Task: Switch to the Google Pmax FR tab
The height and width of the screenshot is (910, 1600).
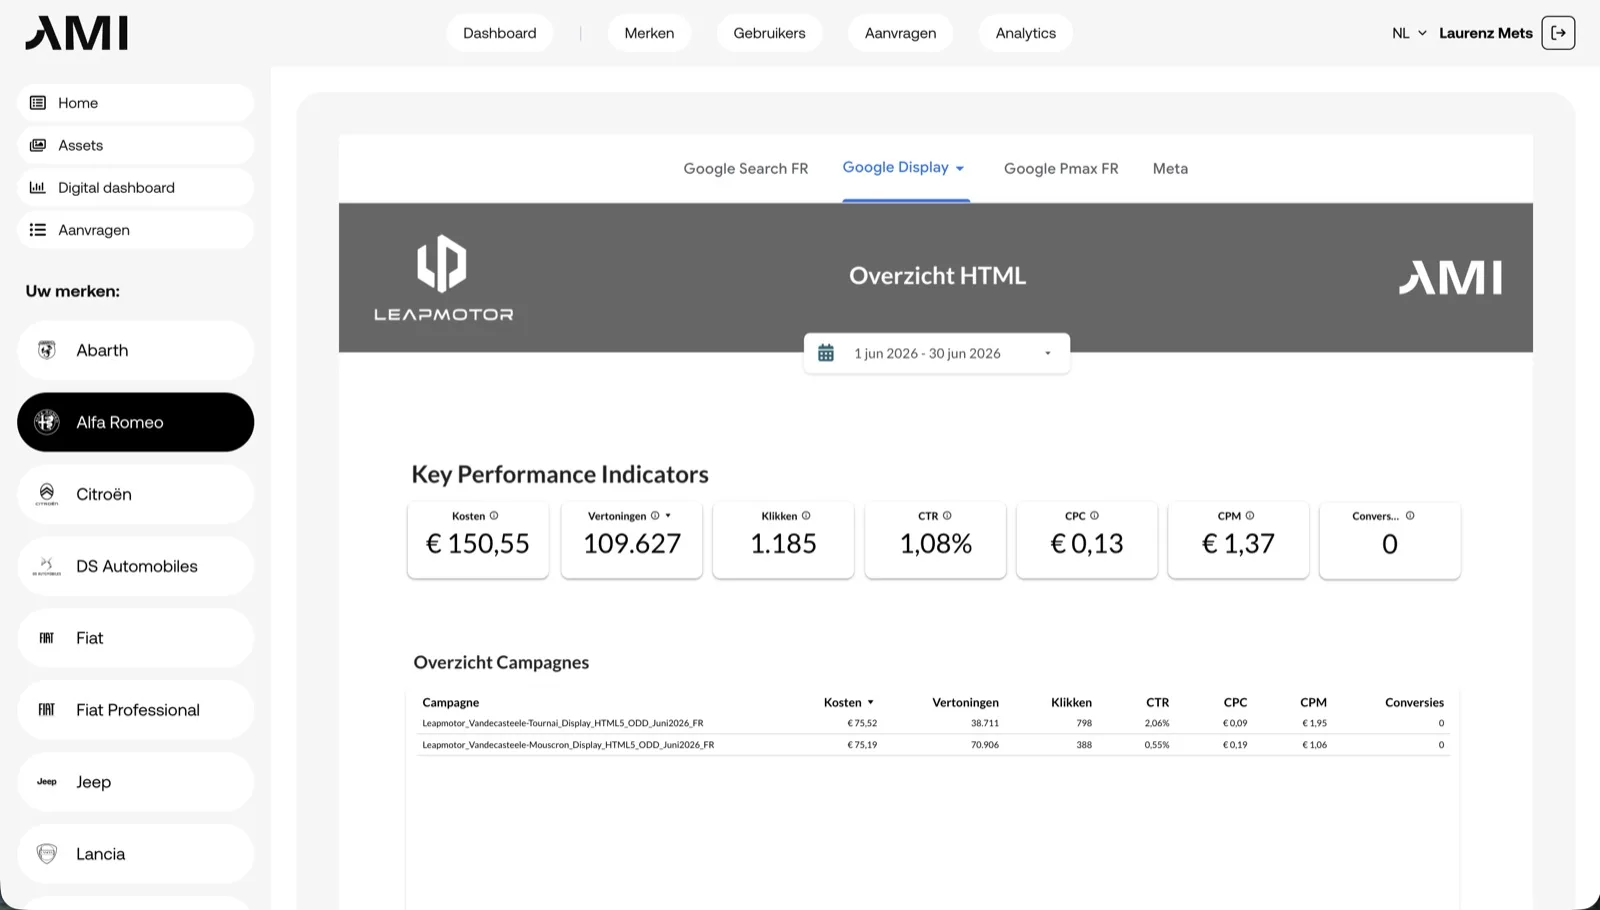Action: (x=1061, y=168)
